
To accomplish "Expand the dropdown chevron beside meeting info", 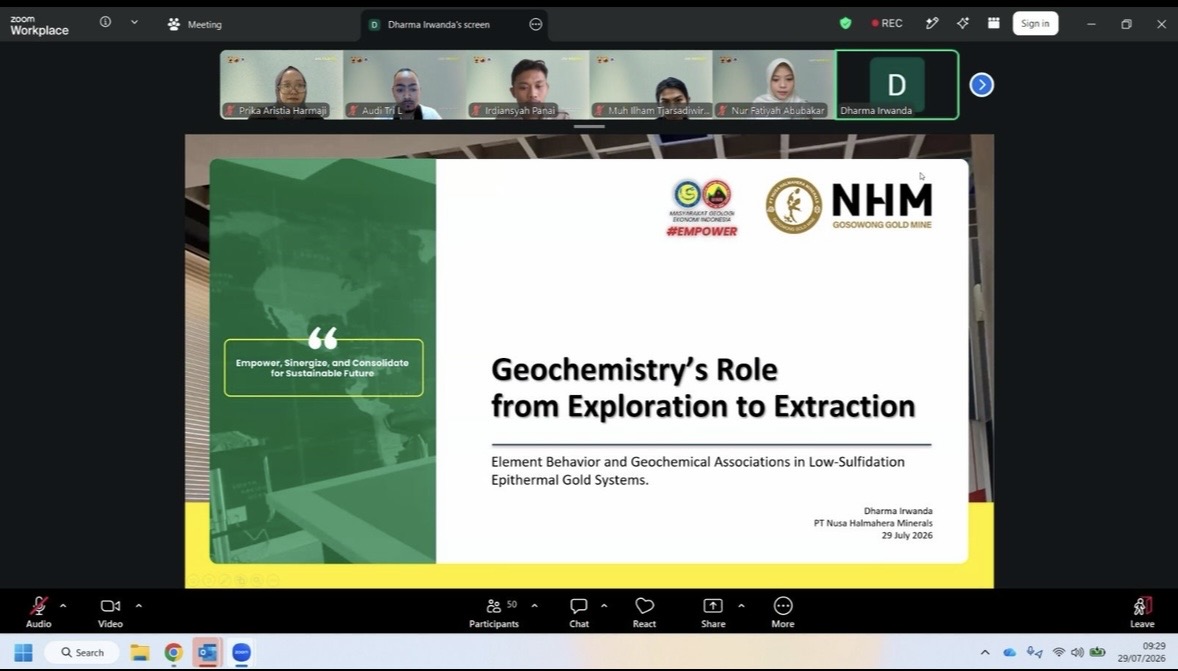I will (134, 23).
